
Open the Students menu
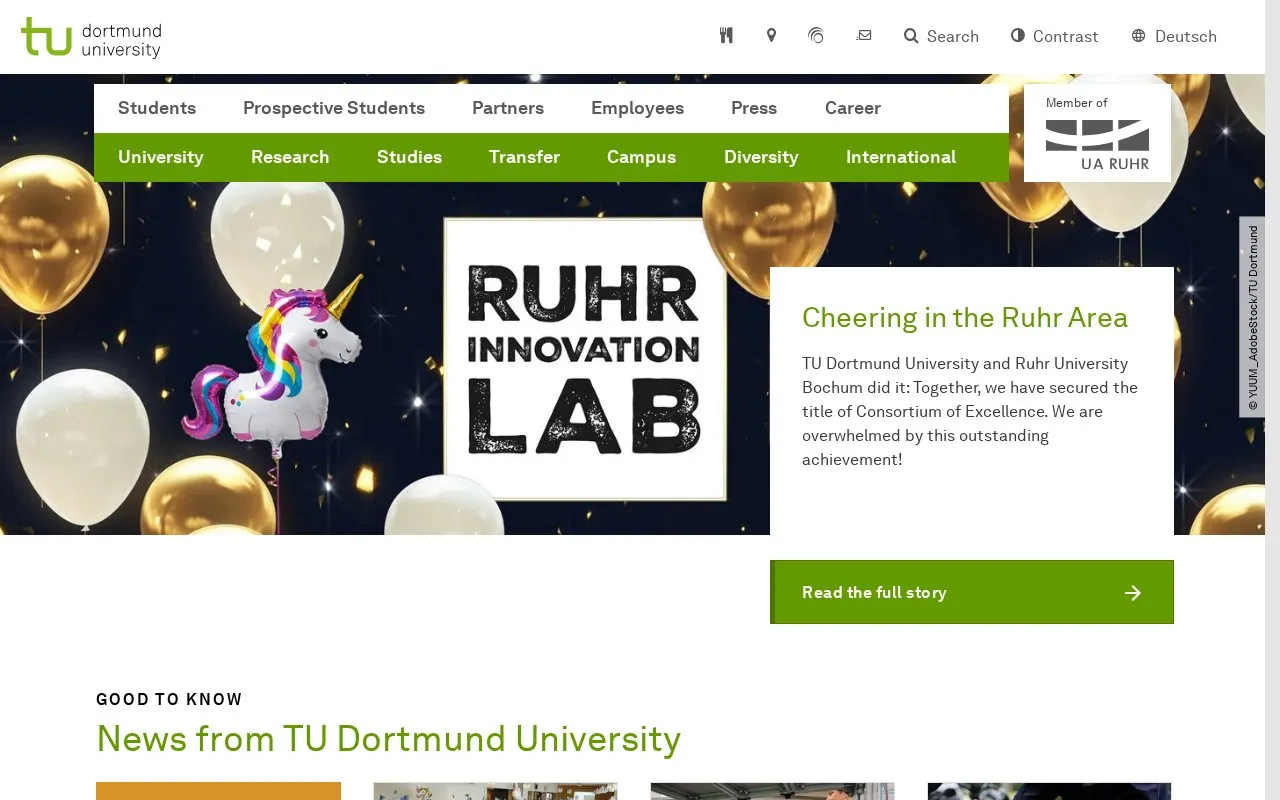[x=157, y=108]
